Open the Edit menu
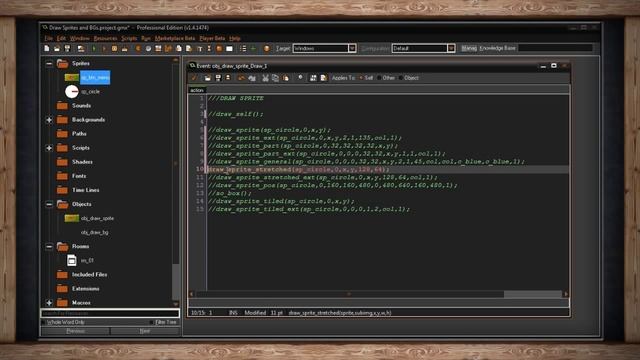This screenshot has width=640, height=360. (x=61, y=38)
